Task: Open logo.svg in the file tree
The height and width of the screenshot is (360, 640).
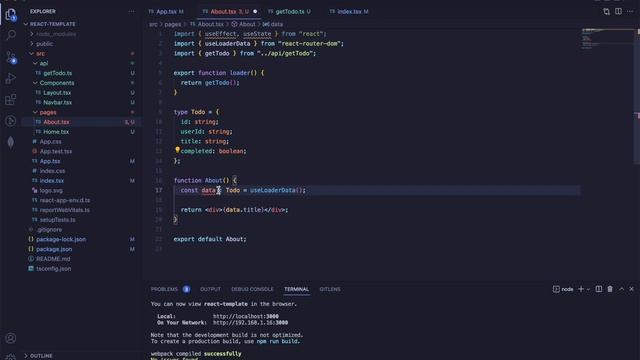Action: coord(51,191)
